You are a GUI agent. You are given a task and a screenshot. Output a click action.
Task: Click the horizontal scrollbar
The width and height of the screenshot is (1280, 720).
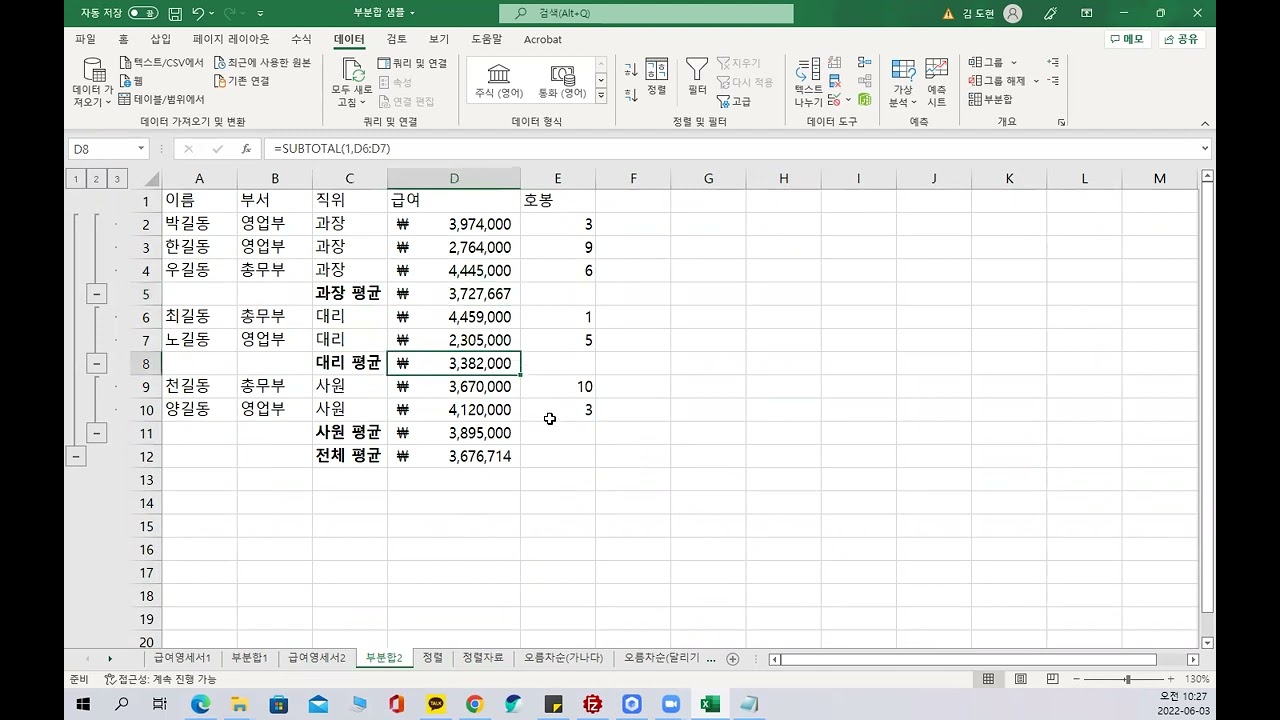969,659
